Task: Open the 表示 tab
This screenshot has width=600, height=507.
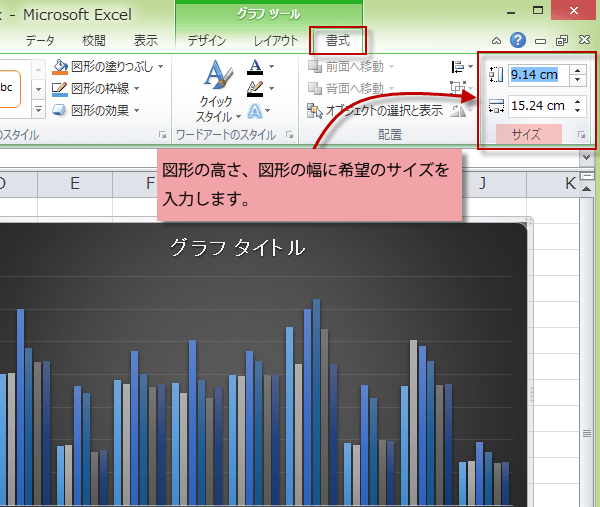Action: pos(145,40)
